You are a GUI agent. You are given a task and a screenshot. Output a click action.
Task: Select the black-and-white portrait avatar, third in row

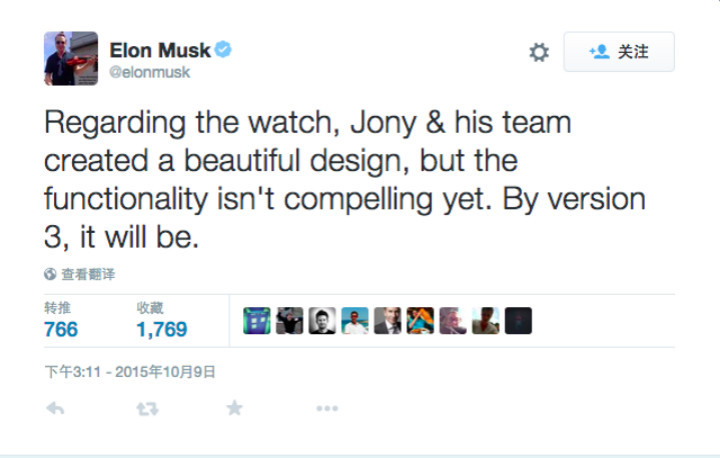pos(322,321)
